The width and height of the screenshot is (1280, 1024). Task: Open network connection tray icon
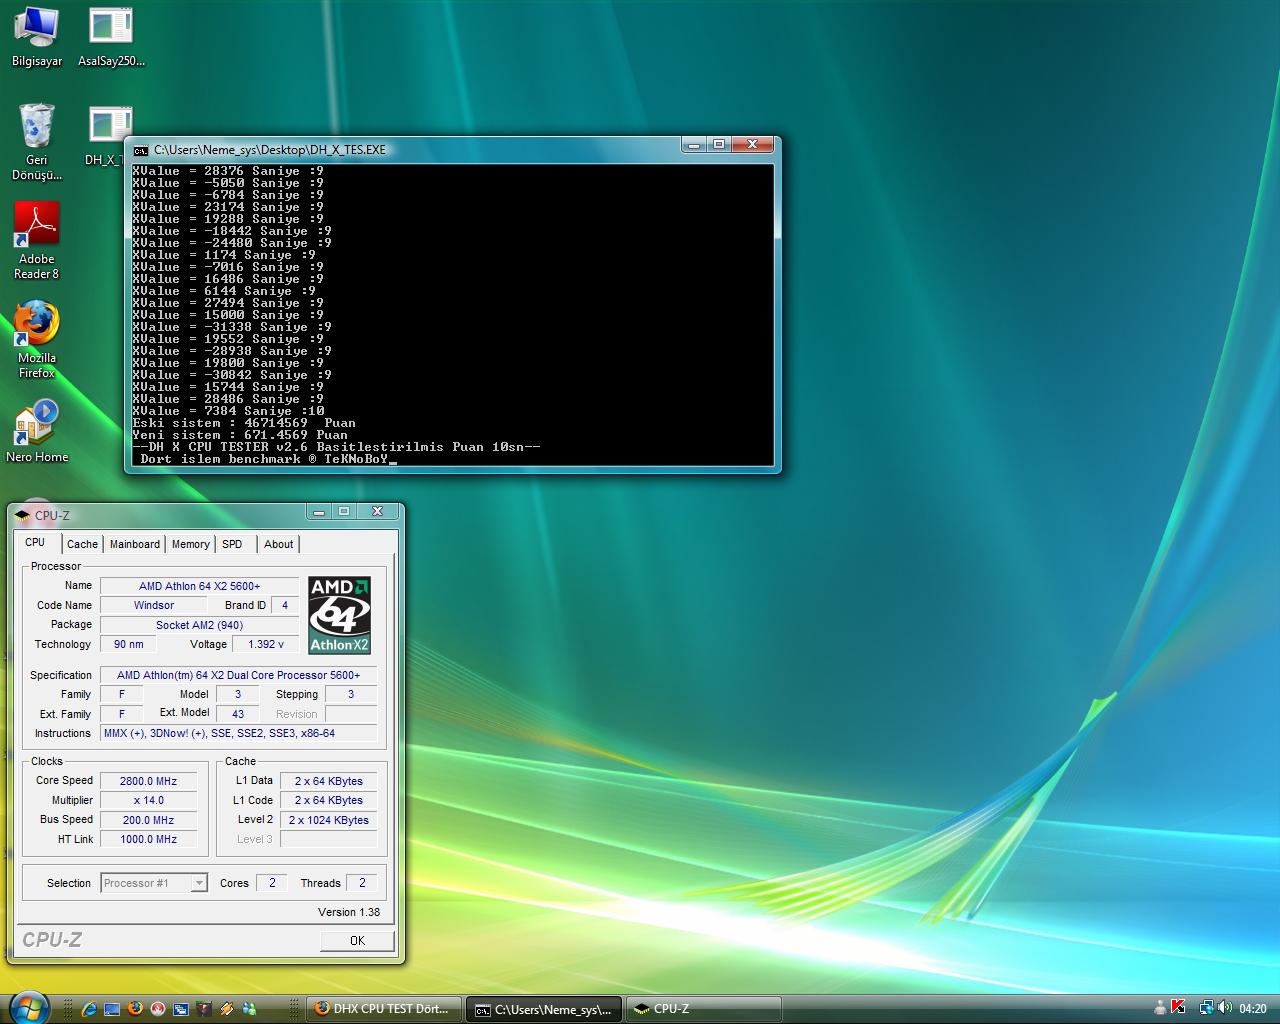coord(1207,1007)
